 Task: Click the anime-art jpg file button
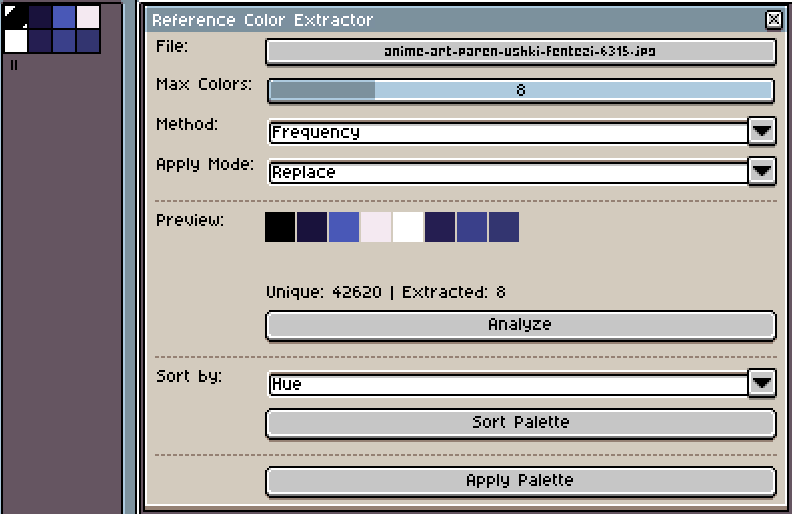[520, 51]
